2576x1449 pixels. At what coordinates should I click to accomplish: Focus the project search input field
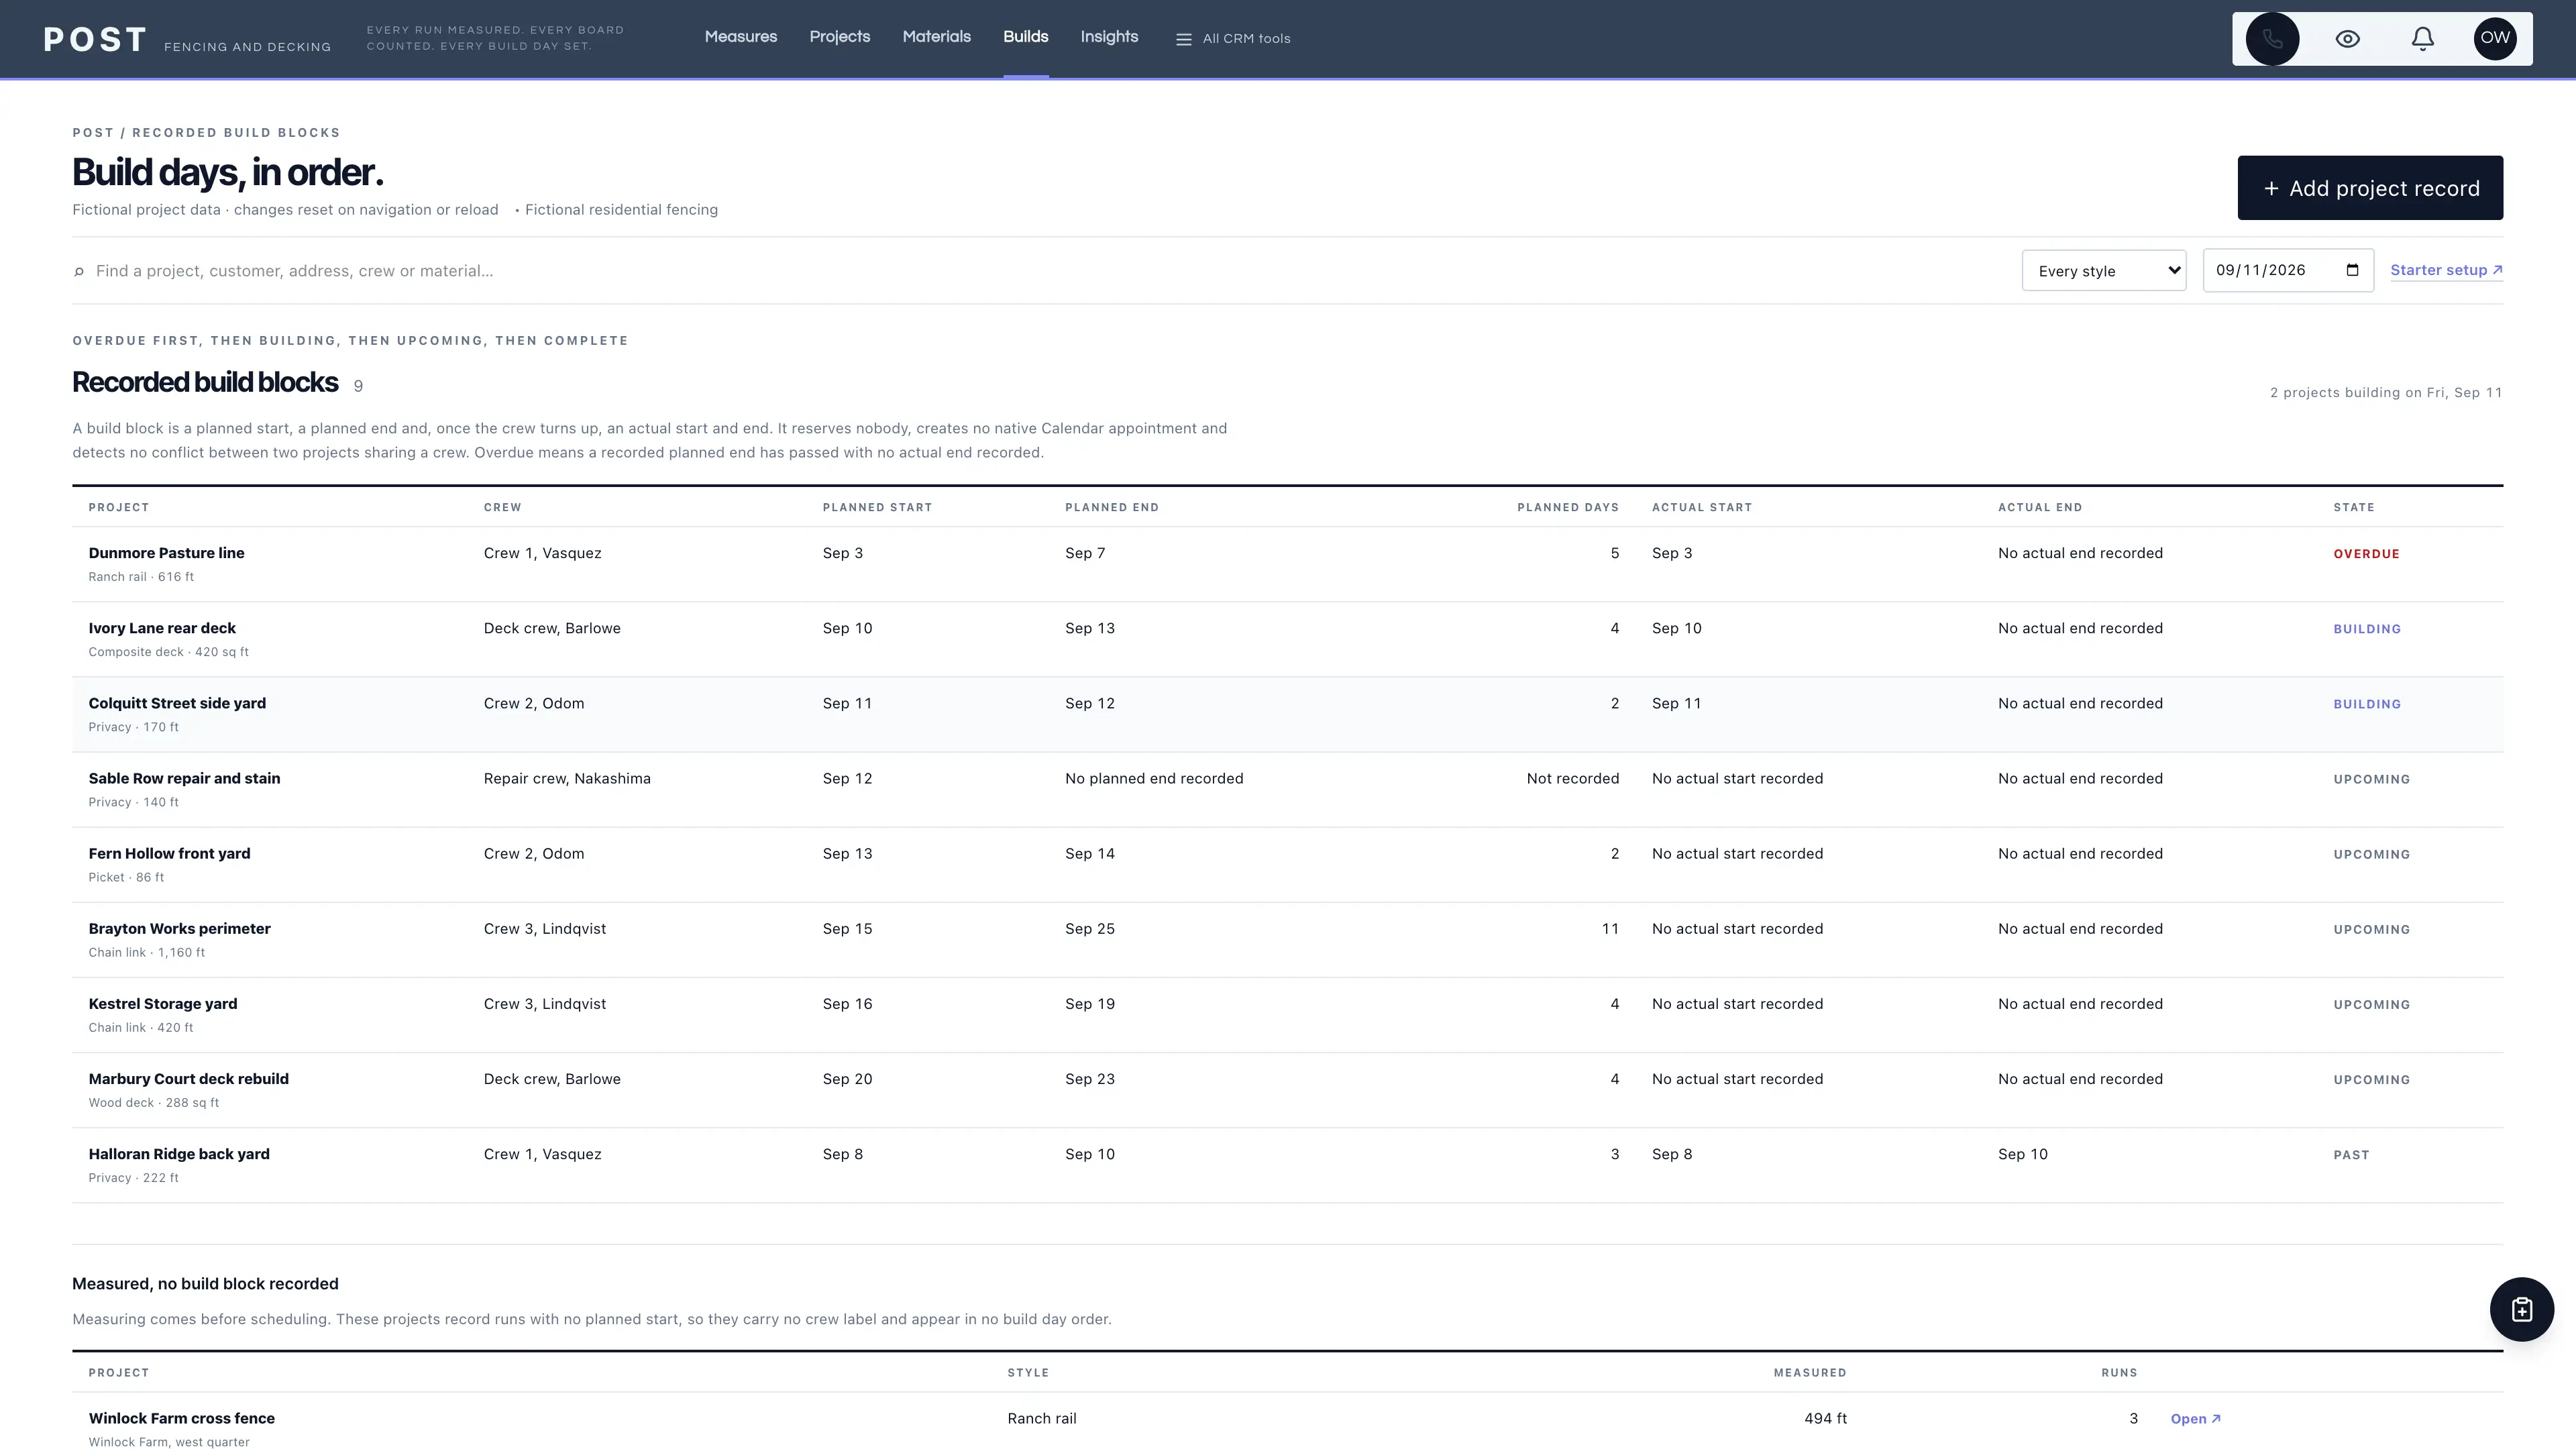[1040, 271]
